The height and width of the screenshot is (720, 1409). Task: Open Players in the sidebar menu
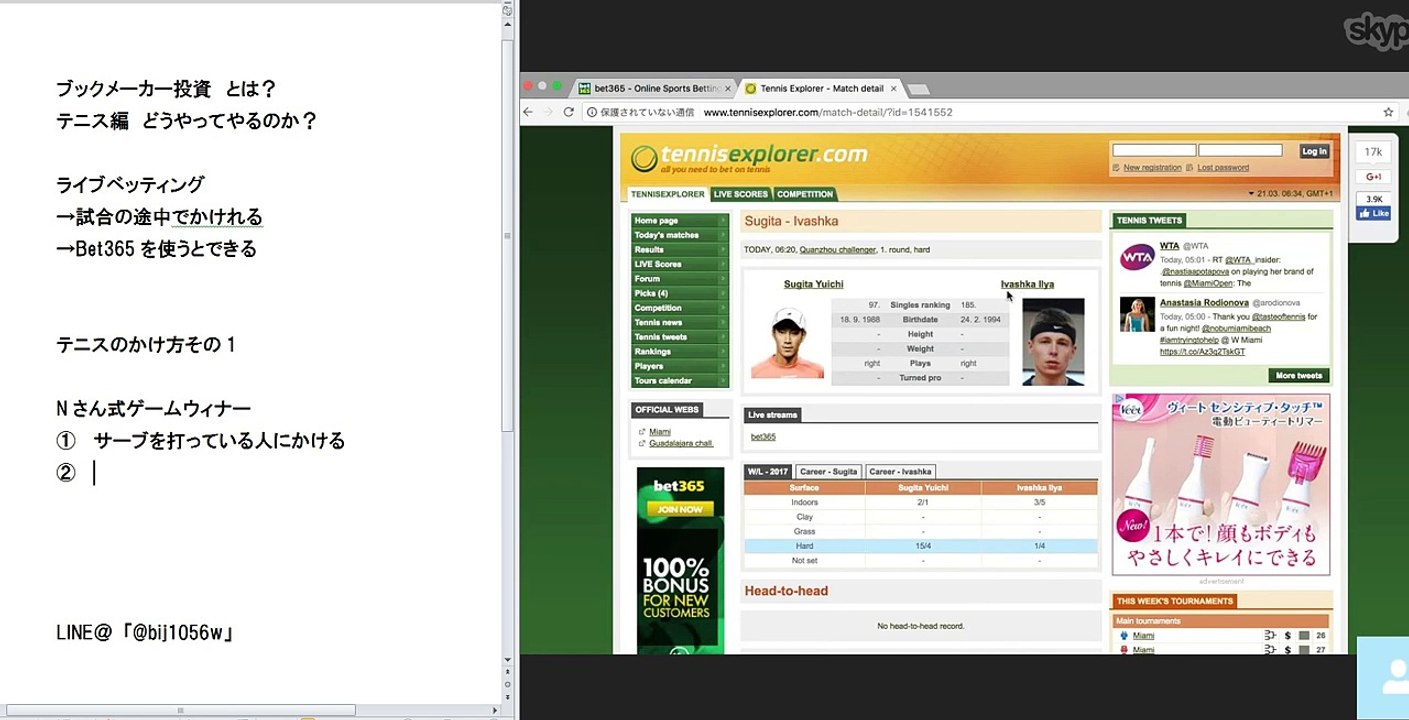679,366
